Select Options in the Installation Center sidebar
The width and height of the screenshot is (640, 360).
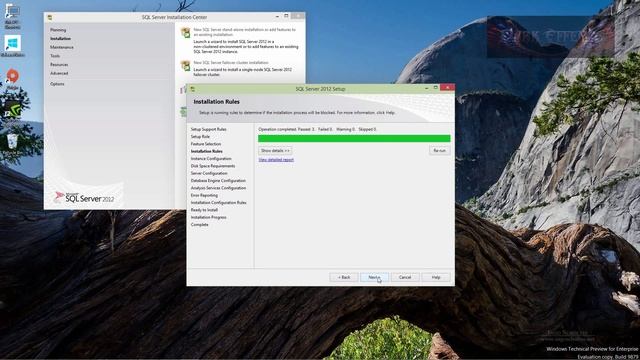pos(58,84)
